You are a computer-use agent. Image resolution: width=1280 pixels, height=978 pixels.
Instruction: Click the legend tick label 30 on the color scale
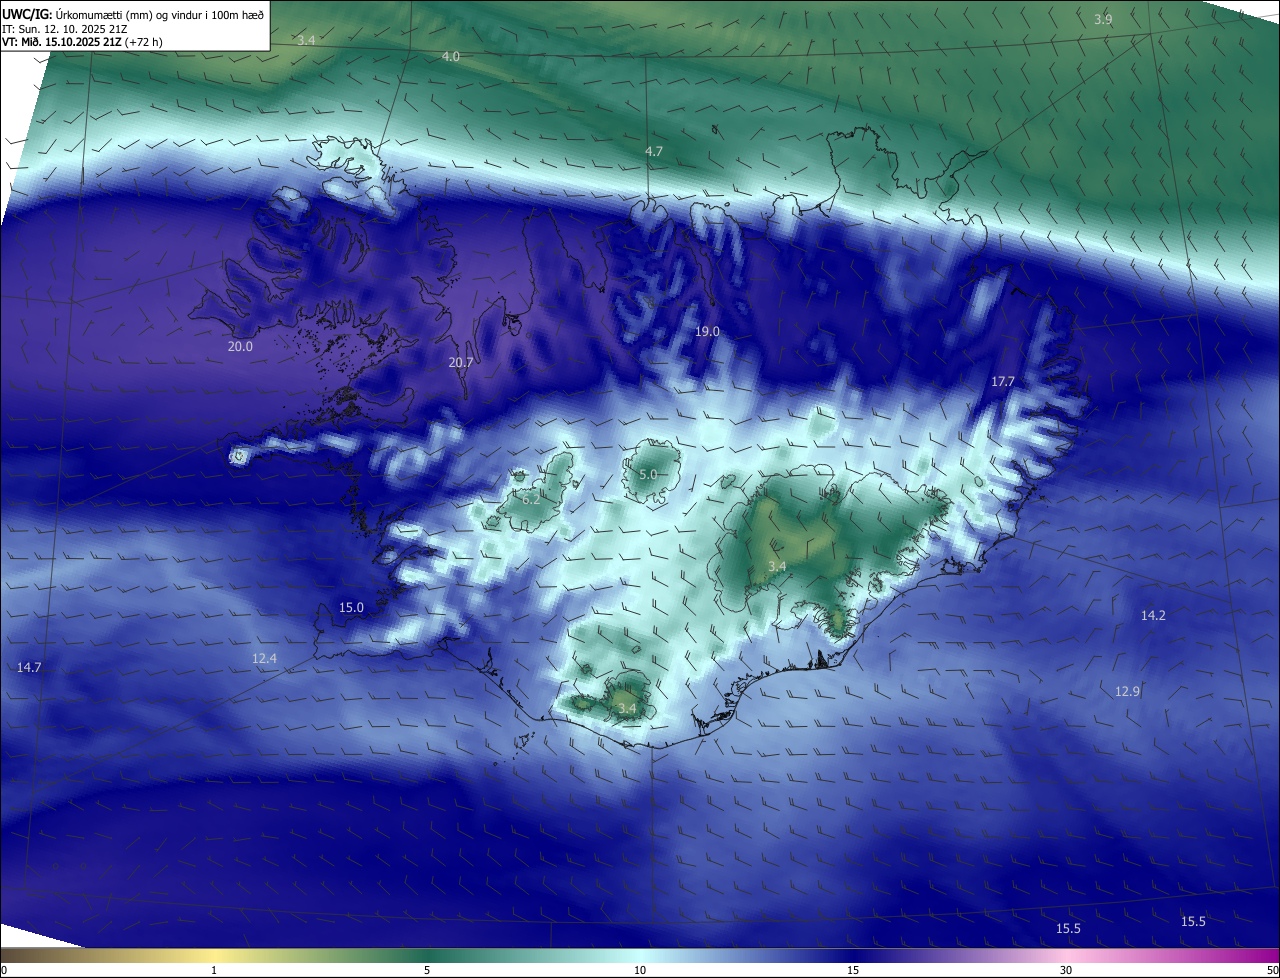click(x=1066, y=970)
